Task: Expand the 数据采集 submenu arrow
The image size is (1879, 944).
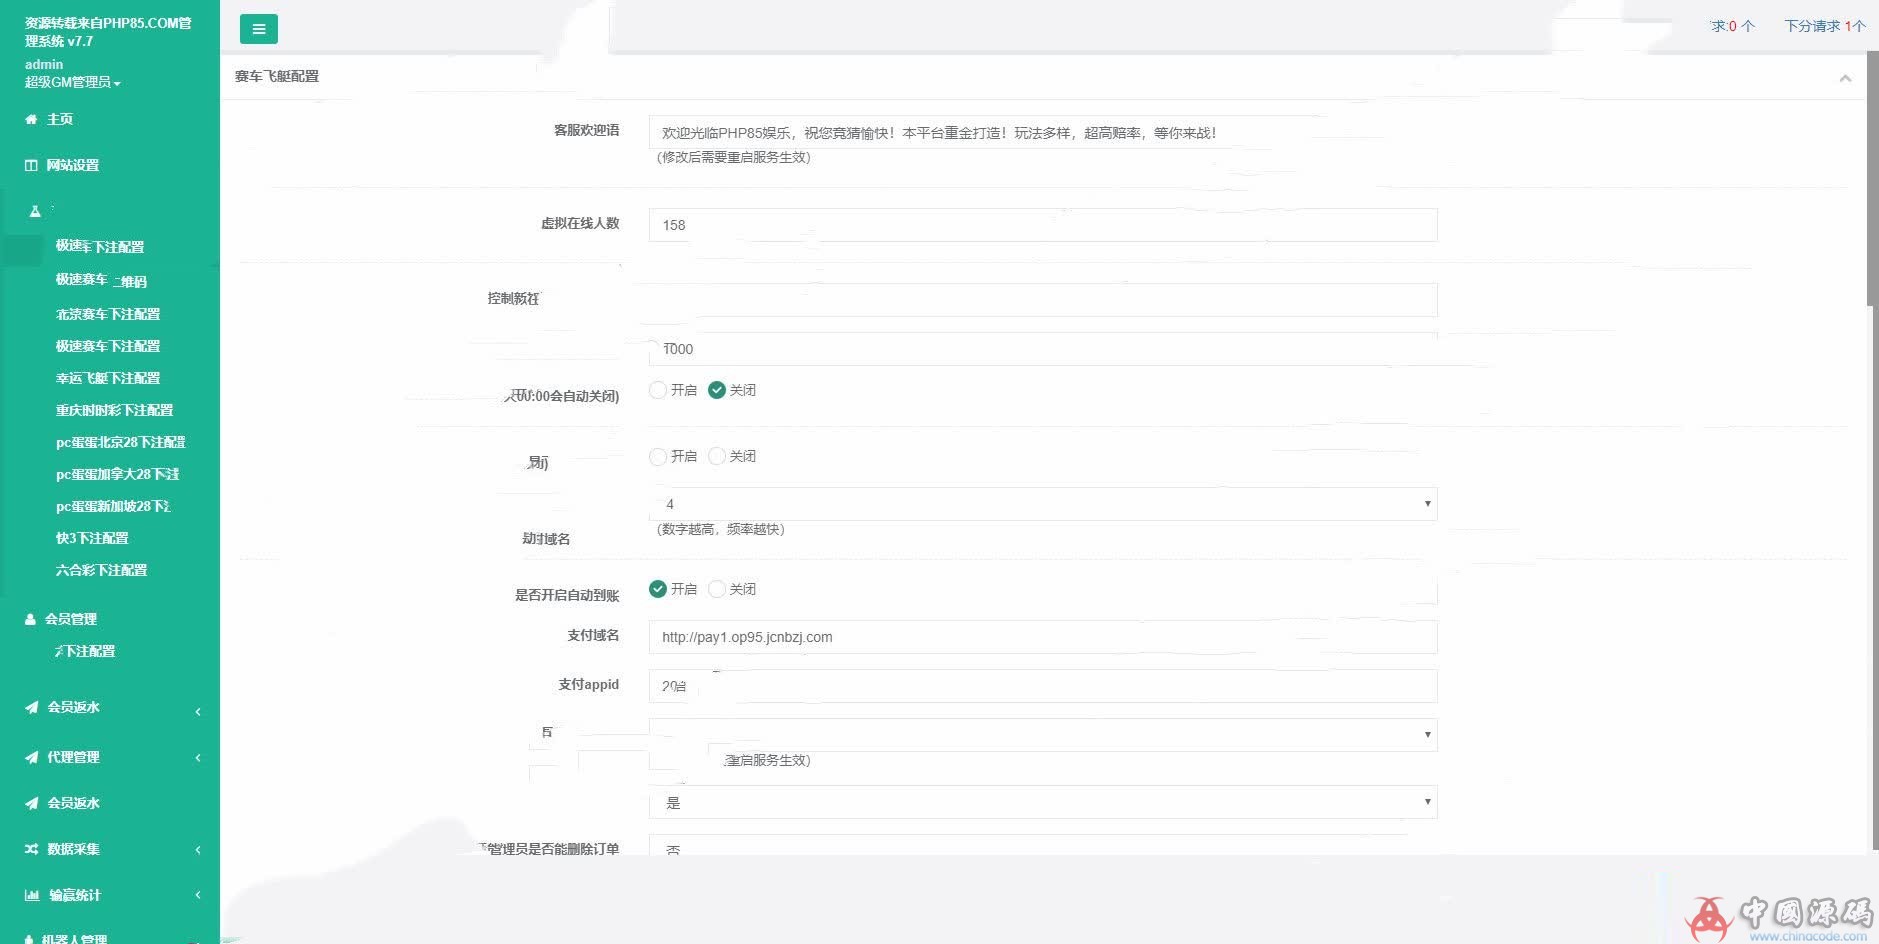Action: point(198,850)
